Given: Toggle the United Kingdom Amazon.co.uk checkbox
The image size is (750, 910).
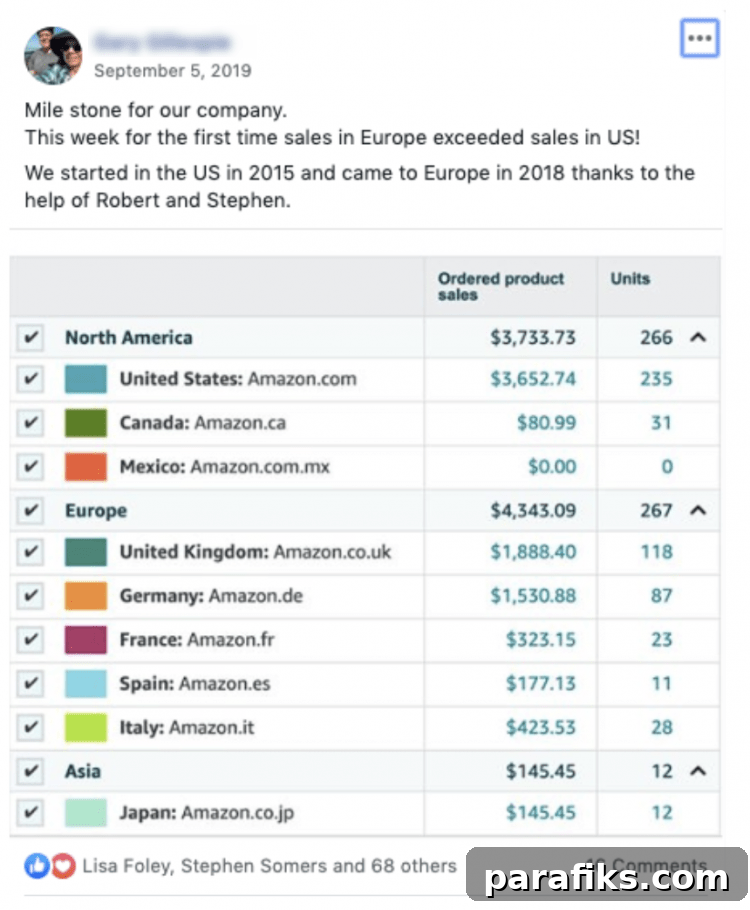Looking at the screenshot, I should 30,552.
